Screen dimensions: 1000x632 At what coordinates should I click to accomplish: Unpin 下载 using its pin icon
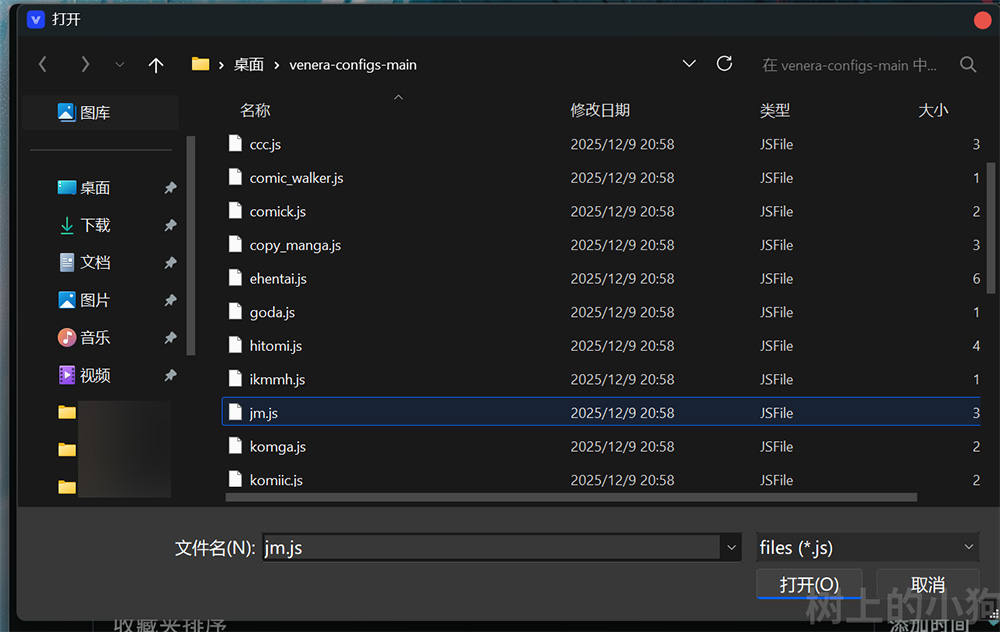pos(170,226)
